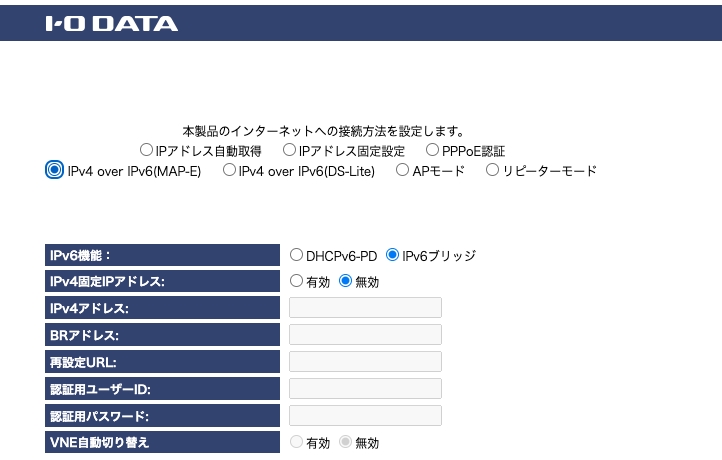Select IPv4 over IPv6(MAP-E) option
722x460 pixels.
tap(54, 170)
